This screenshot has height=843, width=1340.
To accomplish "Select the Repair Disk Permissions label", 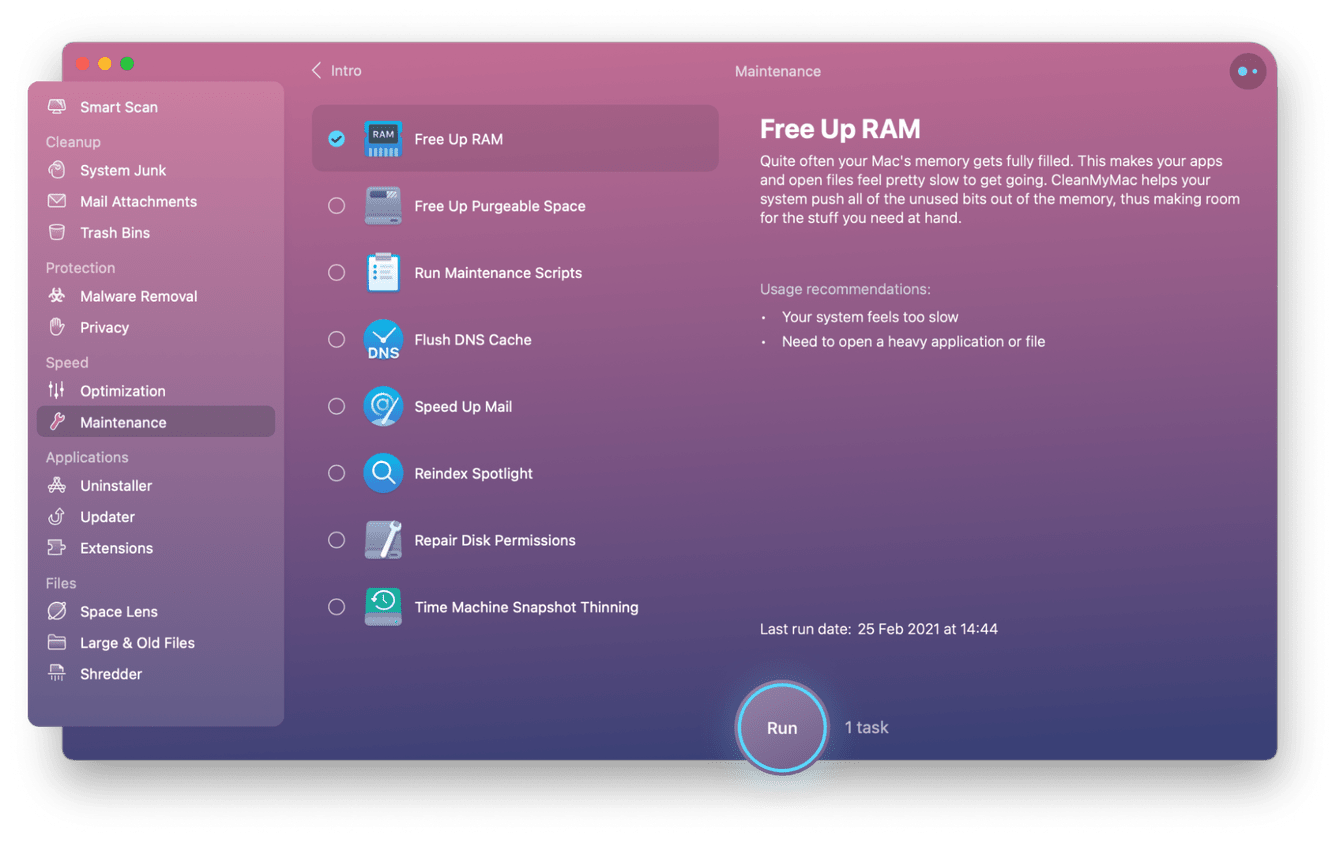I will pos(495,540).
